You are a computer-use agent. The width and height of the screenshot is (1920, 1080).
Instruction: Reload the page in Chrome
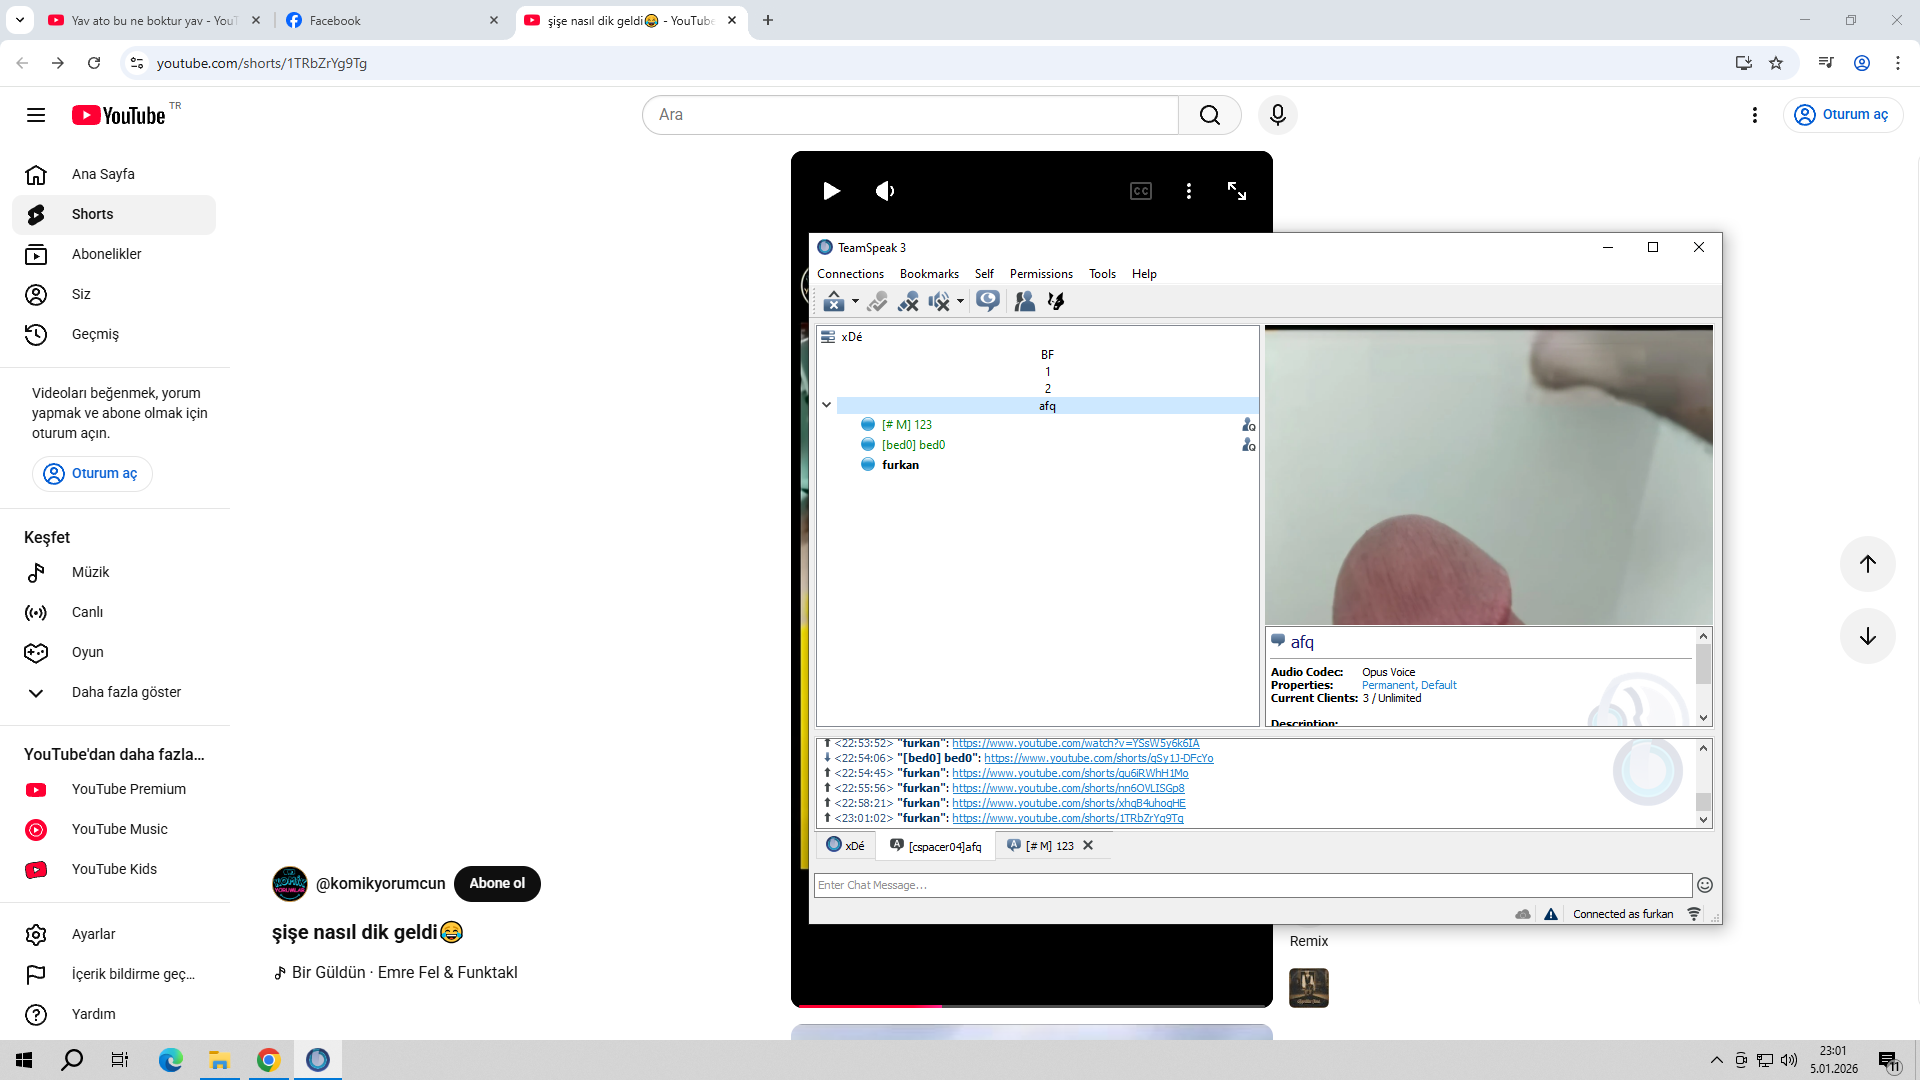point(94,63)
